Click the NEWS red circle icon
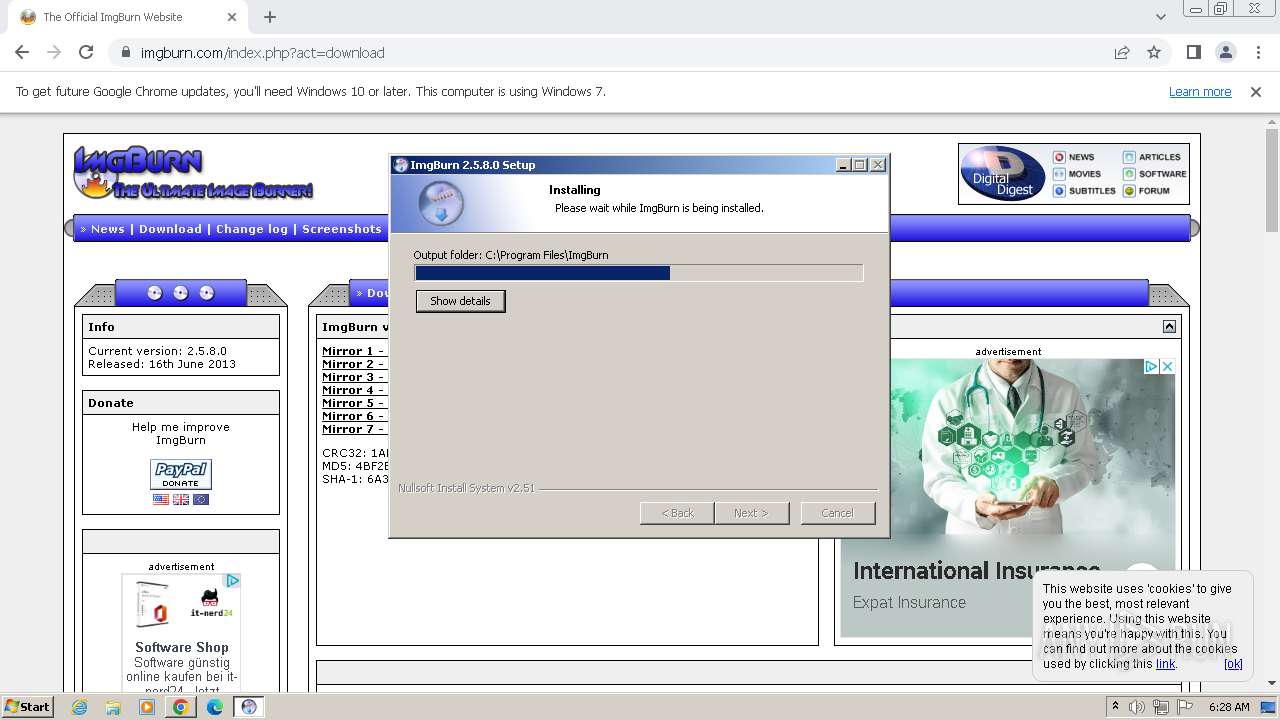The height and width of the screenshot is (720, 1280). (1059, 157)
